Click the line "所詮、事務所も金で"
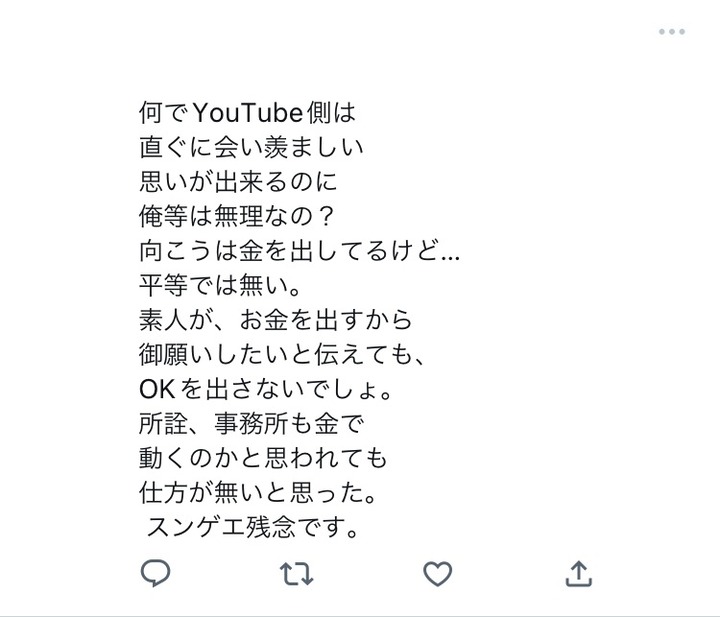The width and height of the screenshot is (720, 617). (x=251, y=423)
